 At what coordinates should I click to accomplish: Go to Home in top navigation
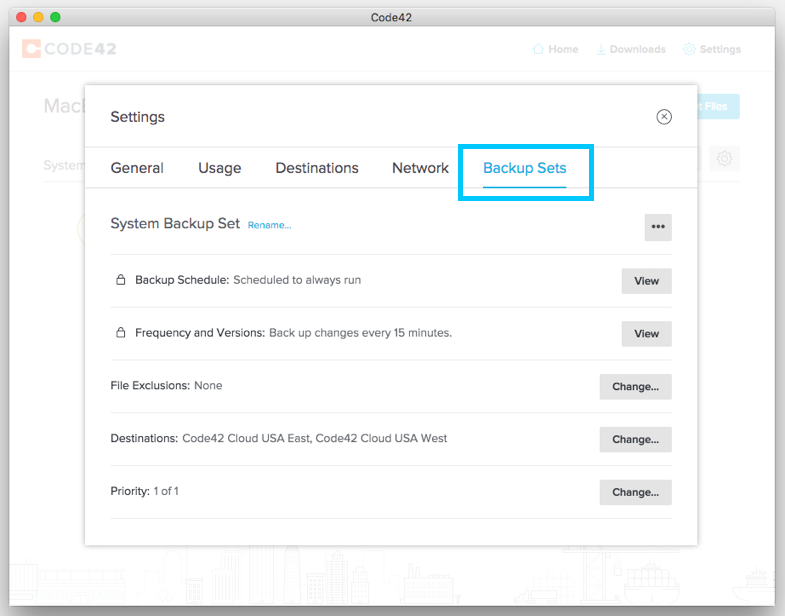coord(555,49)
